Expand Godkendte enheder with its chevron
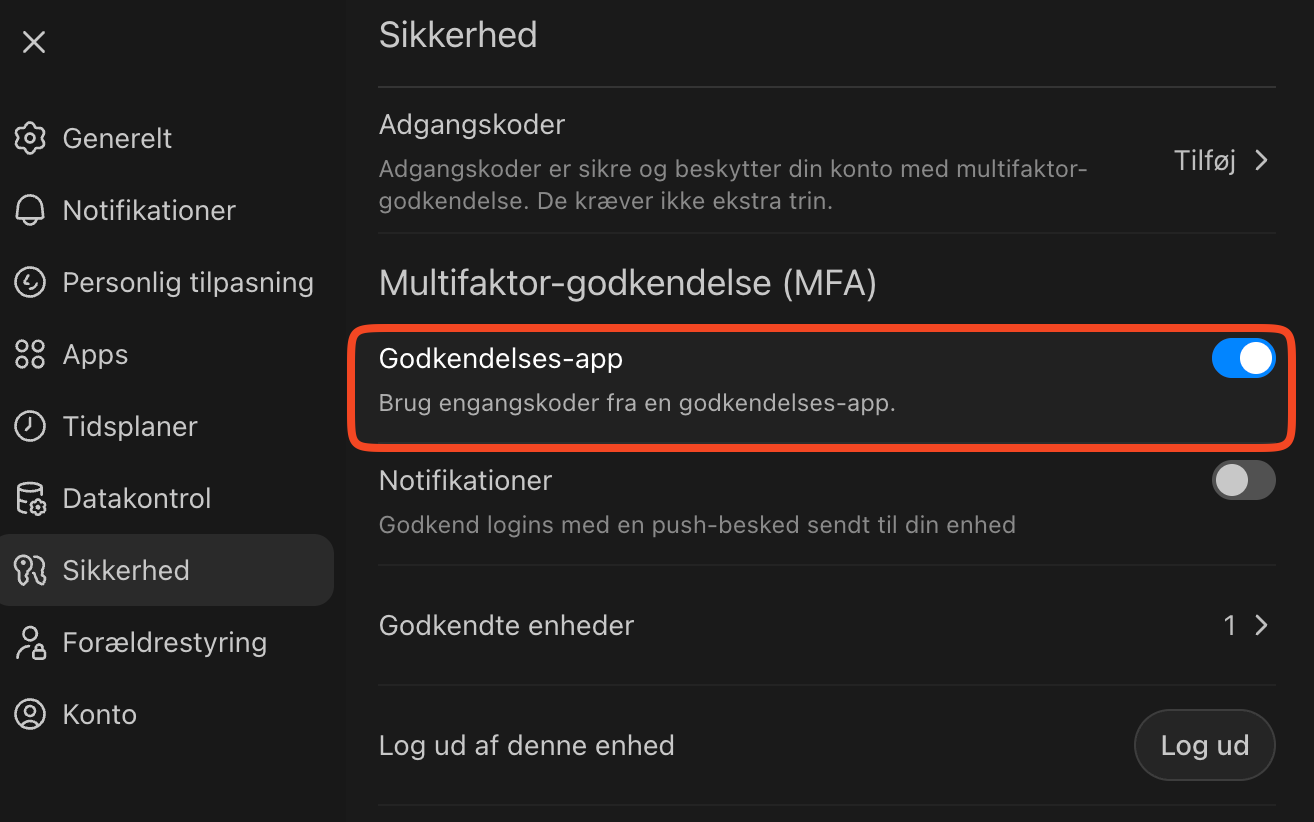The image size is (1314, 822). pos(1261,625)
